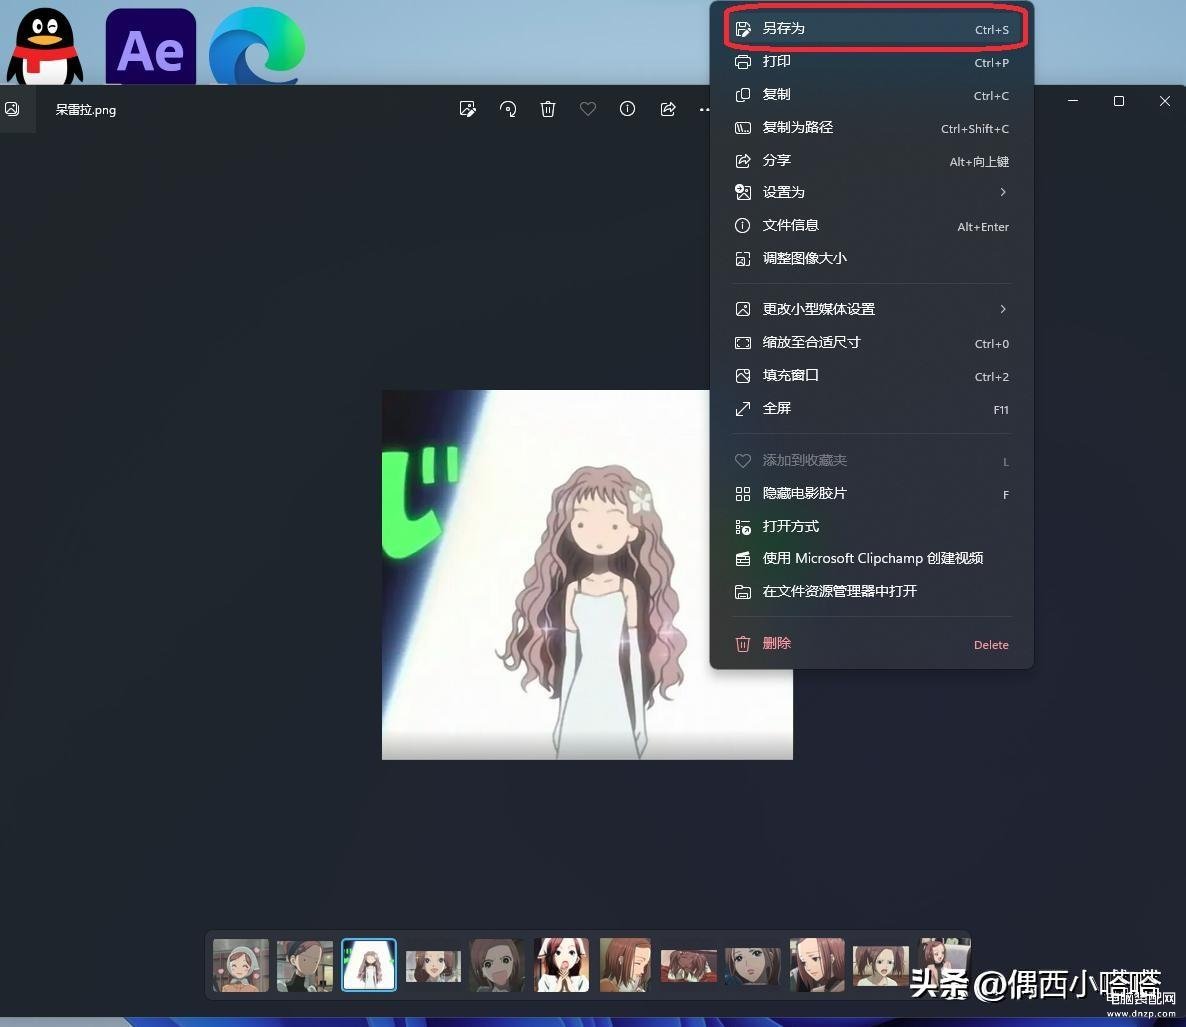The width and height of the screenshot is (1186, 1027).
Task: Open the Microsoft Edge desktop icon
Action: 257,46
